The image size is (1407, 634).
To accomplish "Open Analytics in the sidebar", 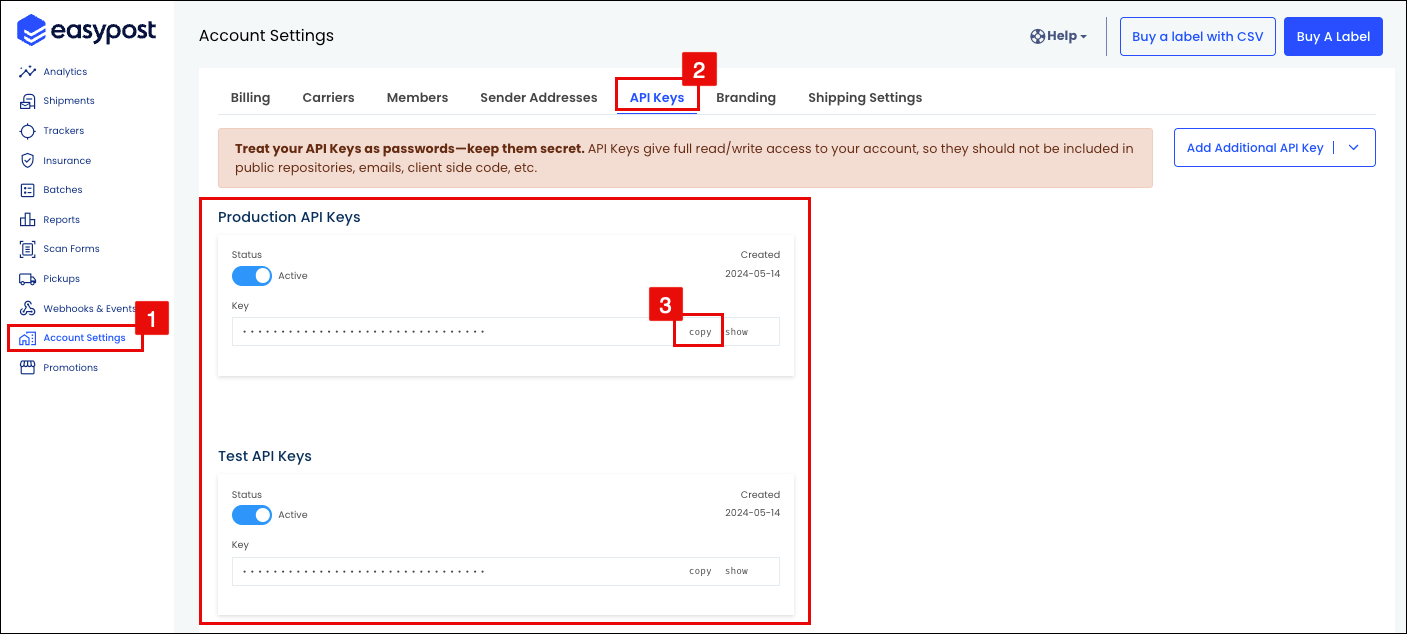I will (x=65, y=72).
